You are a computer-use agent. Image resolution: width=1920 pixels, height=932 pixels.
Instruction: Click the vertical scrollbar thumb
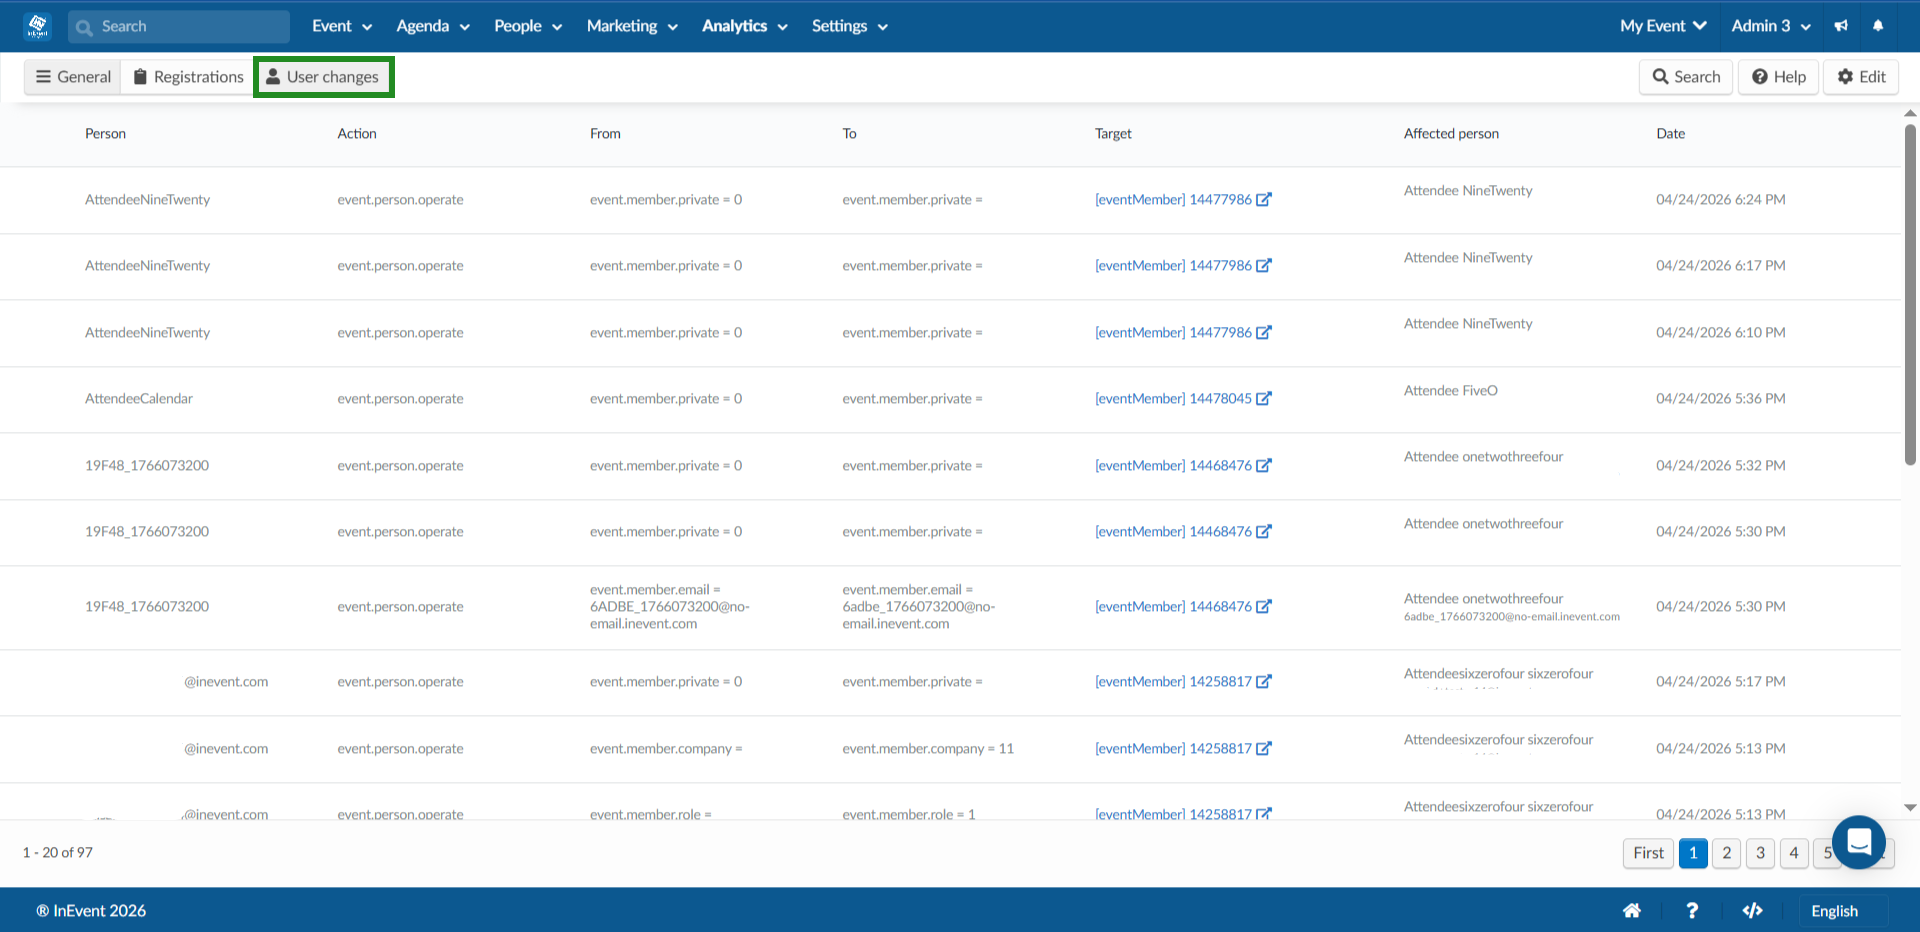pos(1910,294)
